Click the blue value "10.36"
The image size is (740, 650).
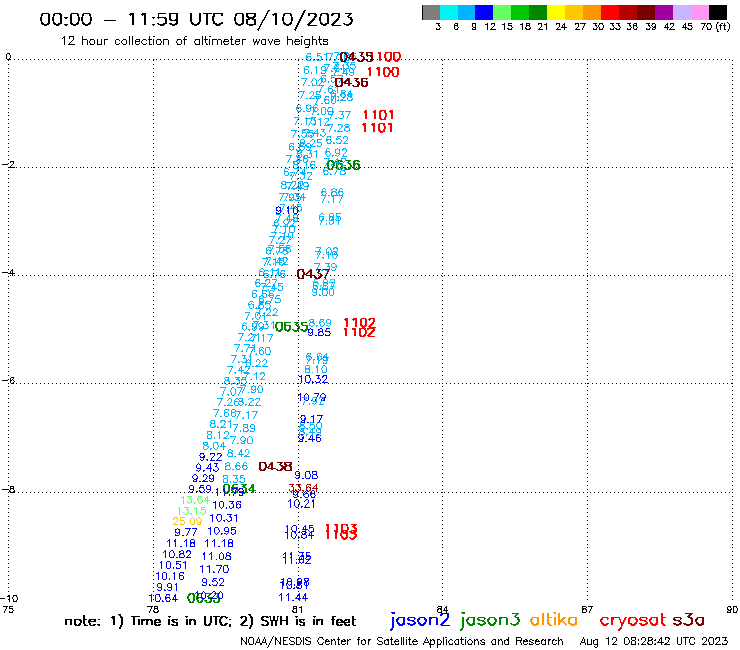pos(227,505)
